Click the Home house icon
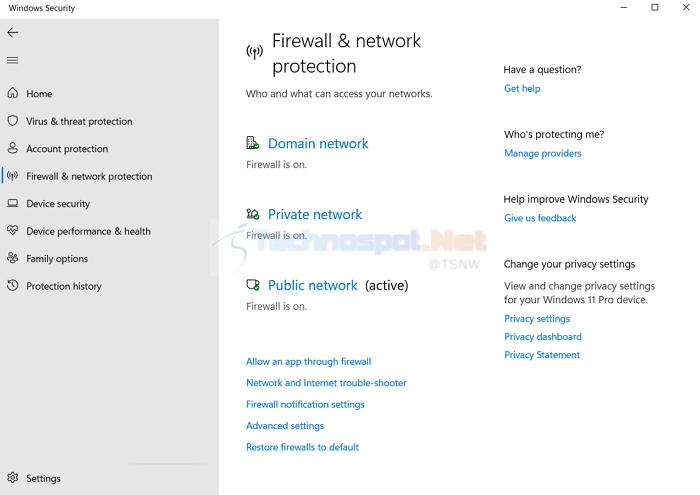 [13, 93]
